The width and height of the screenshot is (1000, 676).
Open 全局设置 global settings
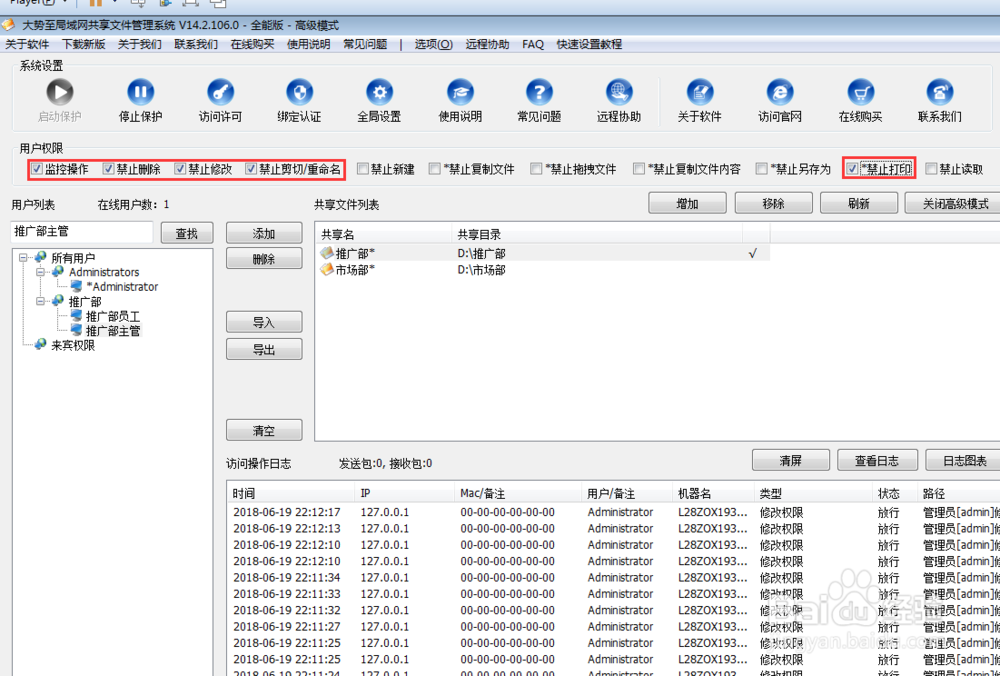(380, 93)
